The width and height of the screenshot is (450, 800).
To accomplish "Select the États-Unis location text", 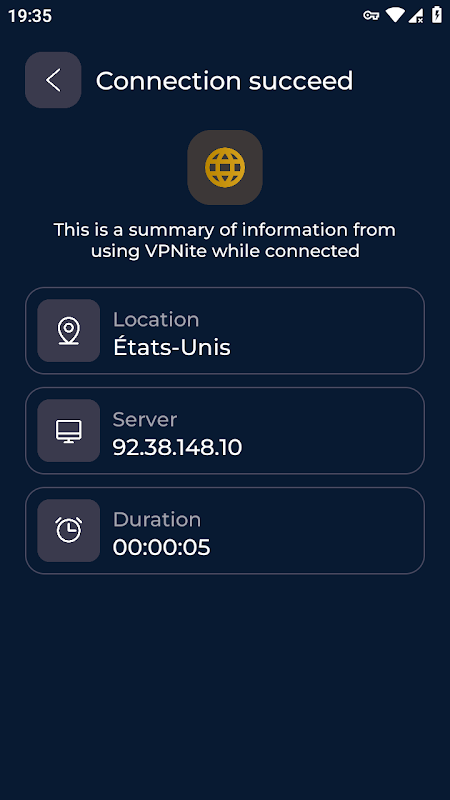I will tap(171, 347).
